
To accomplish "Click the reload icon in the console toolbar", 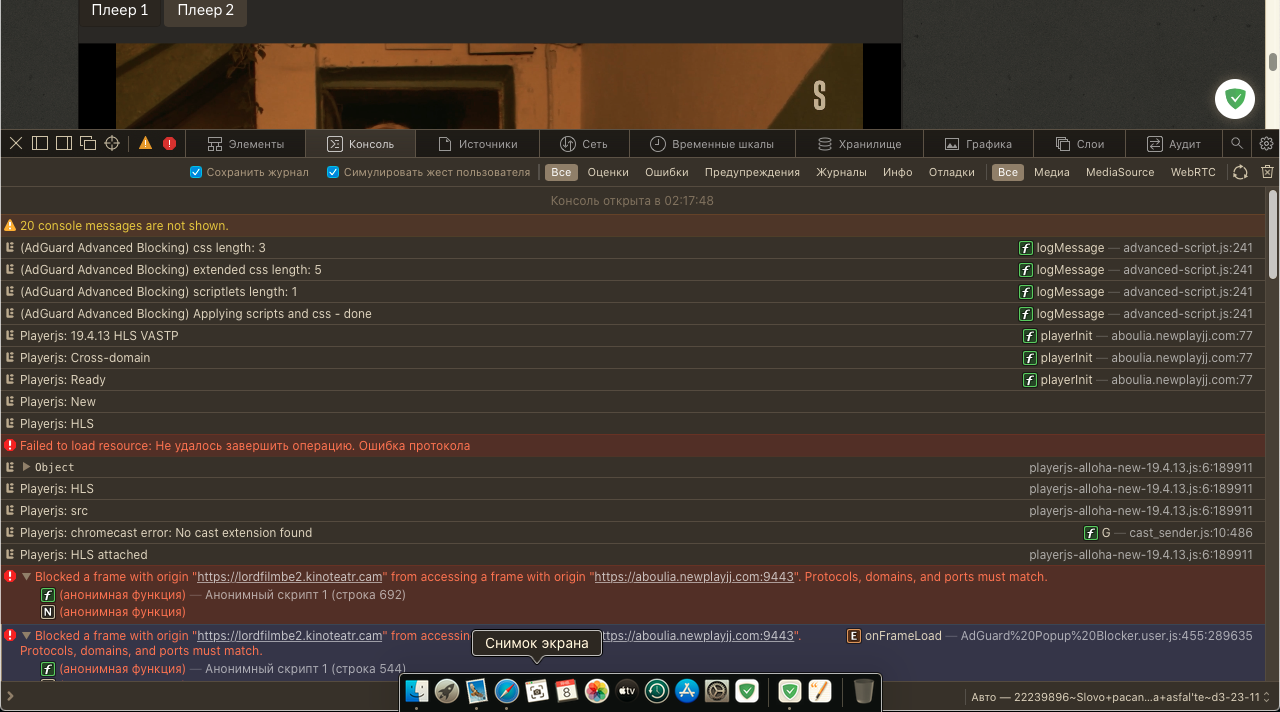I will click(x=1240, y=172).
